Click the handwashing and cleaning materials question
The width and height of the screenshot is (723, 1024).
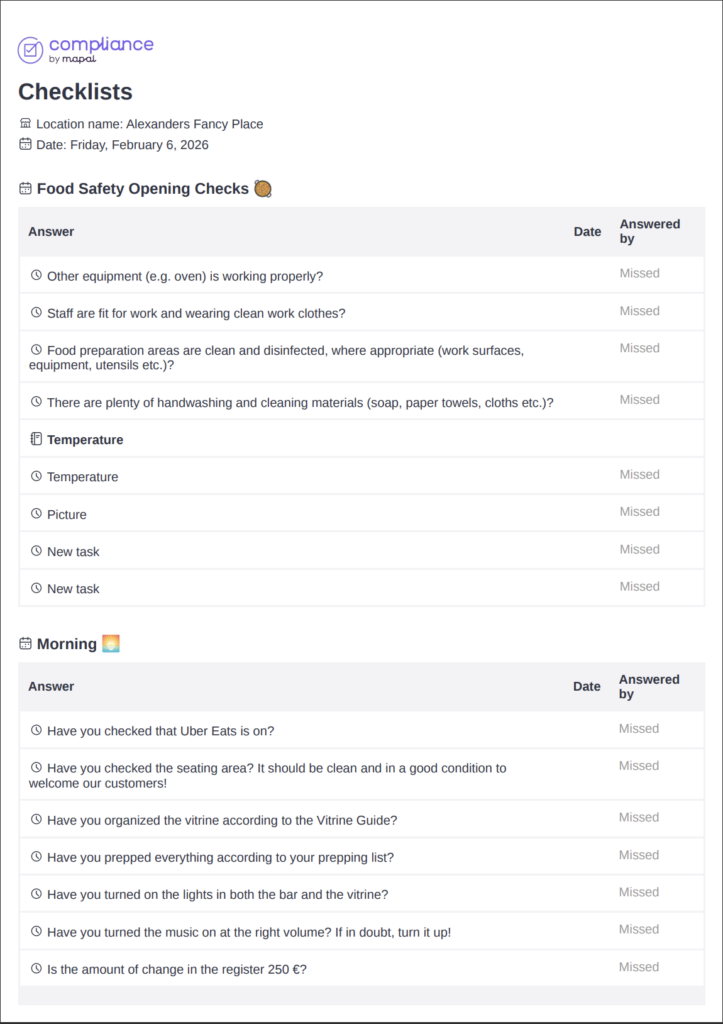point(300,403)
